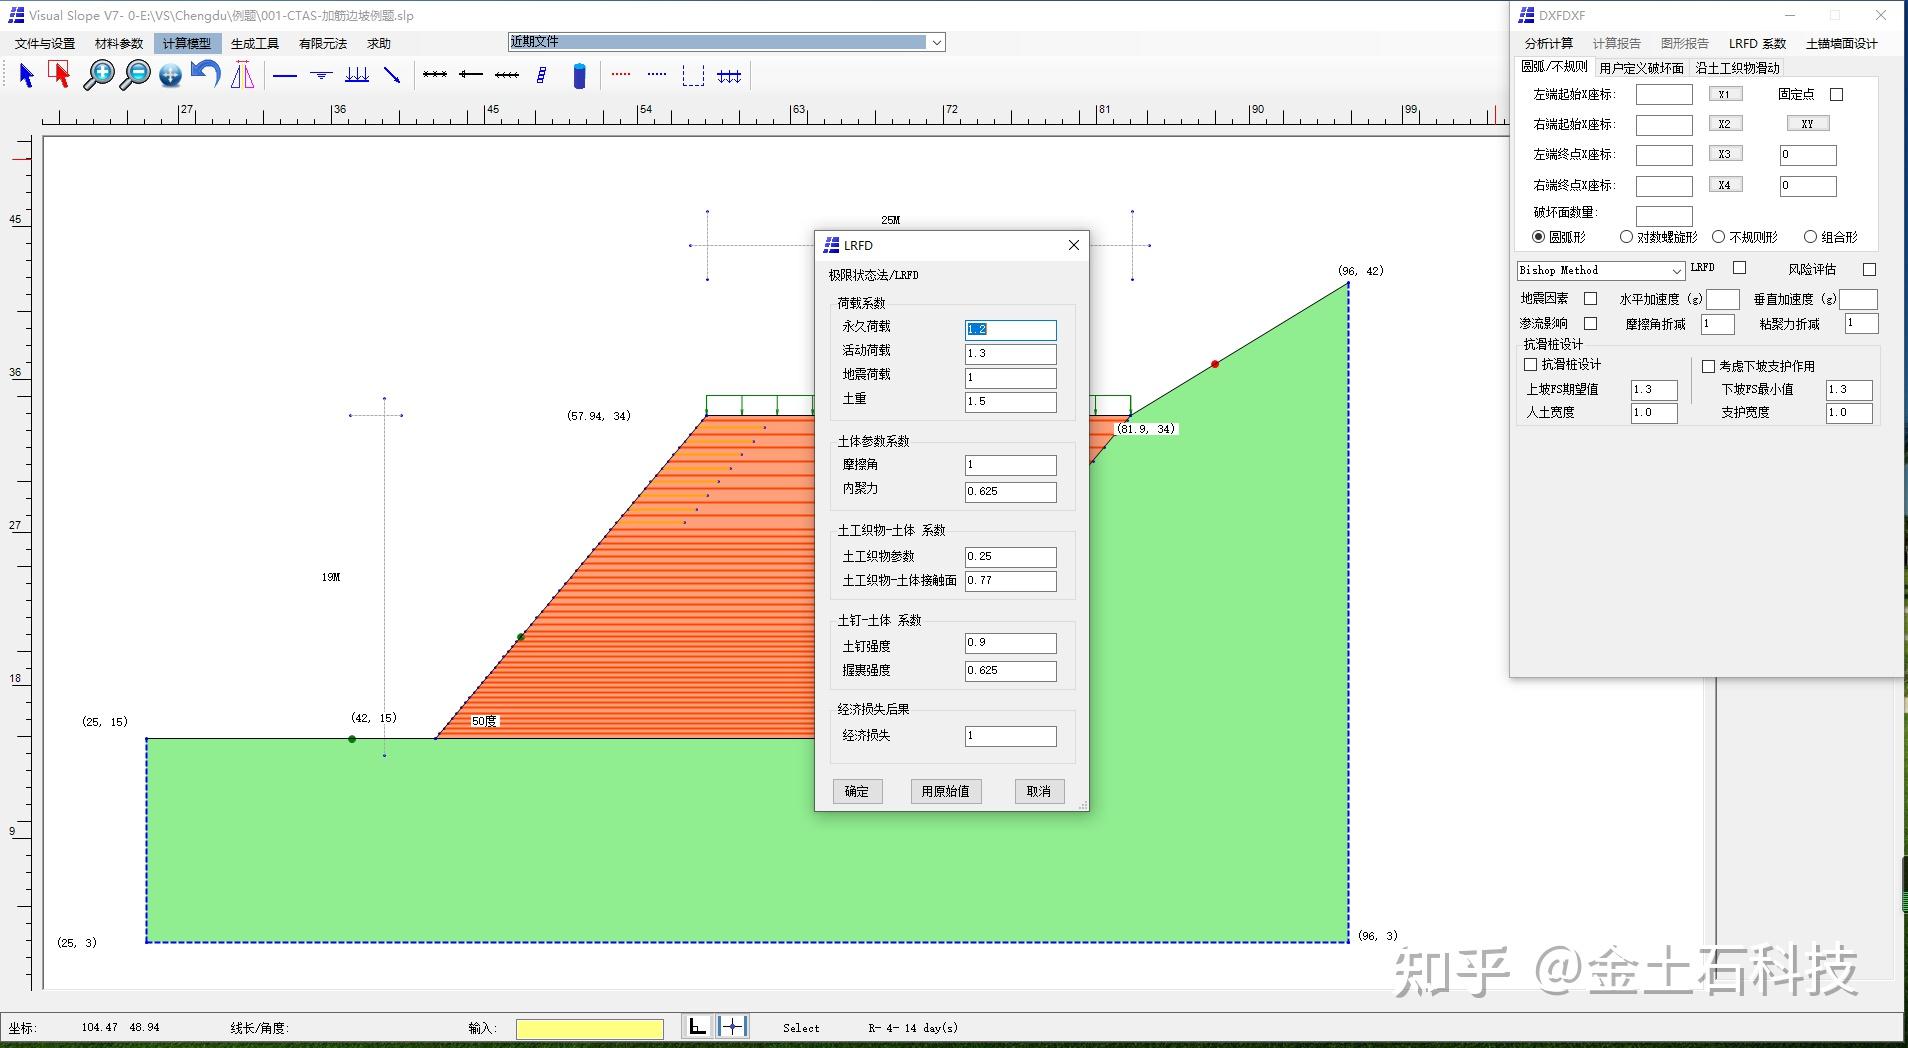Image resolution: width=1908 pixels, height=1048 pixels.
Task: Activate the Zoom Out magnifier tool
Action: 134,75
